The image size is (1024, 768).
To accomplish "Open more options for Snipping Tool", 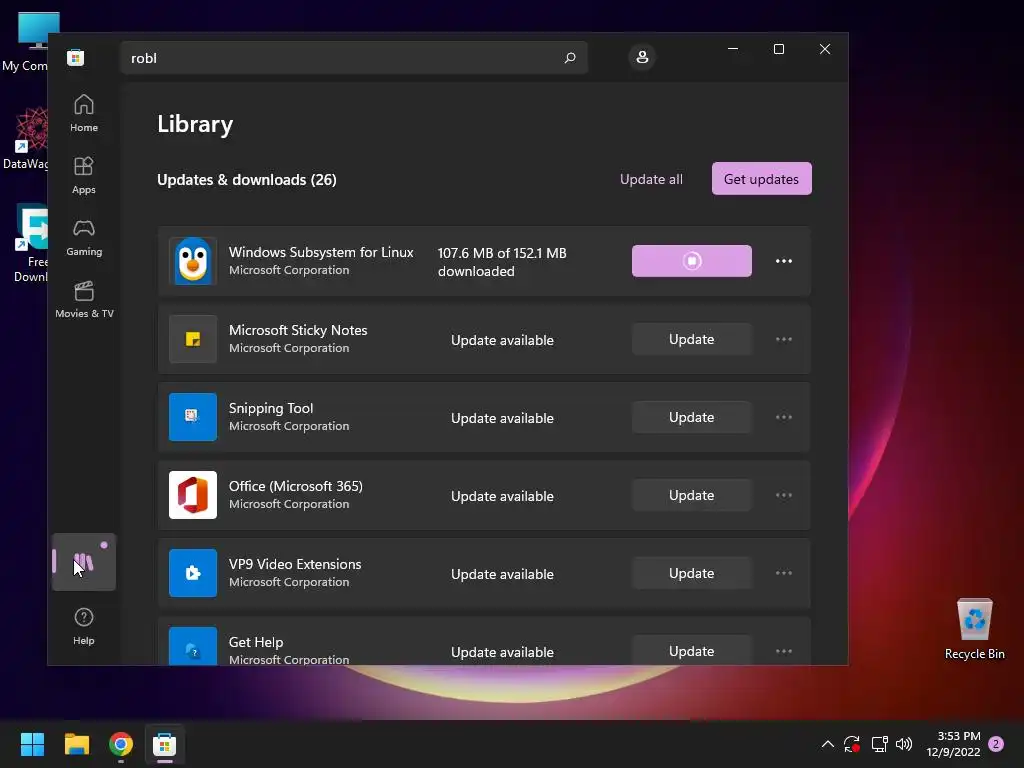I will [x=784, y=417].
